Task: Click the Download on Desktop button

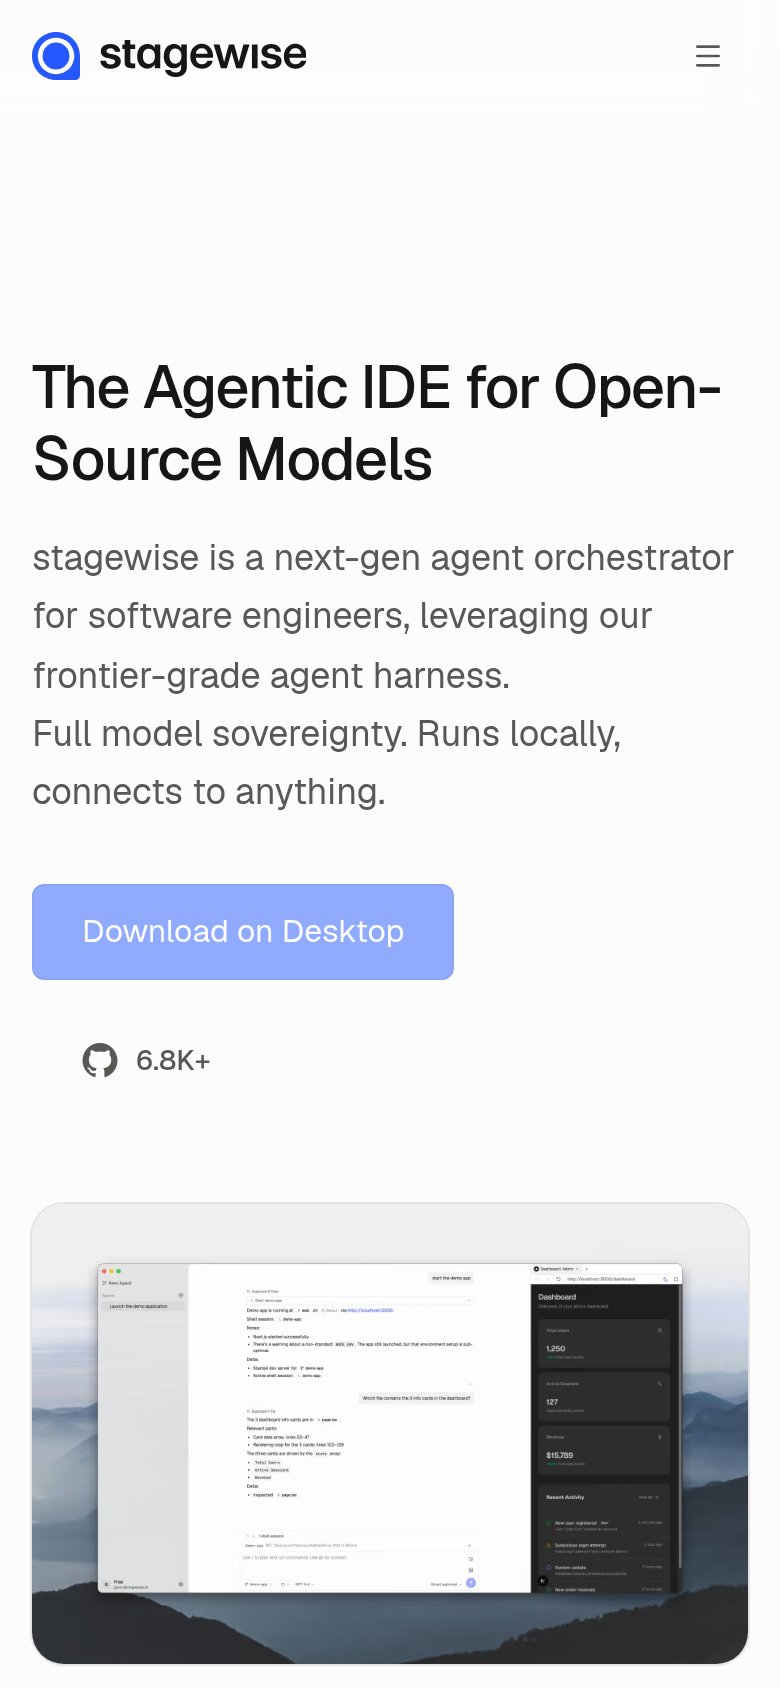Action: point(243,932)
